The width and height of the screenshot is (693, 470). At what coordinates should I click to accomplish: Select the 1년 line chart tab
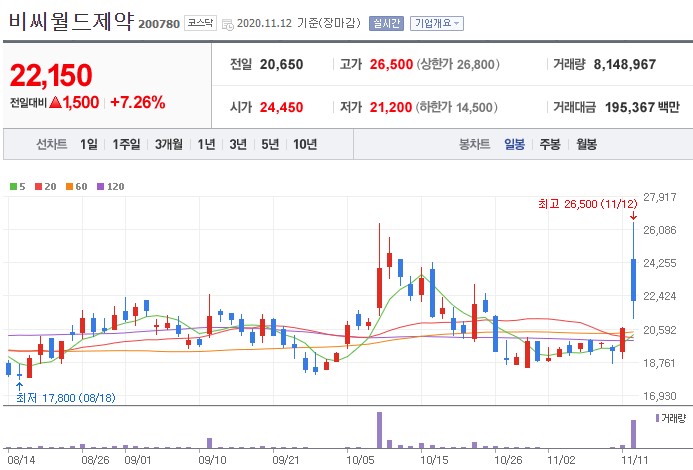click(x=206, y=144)
